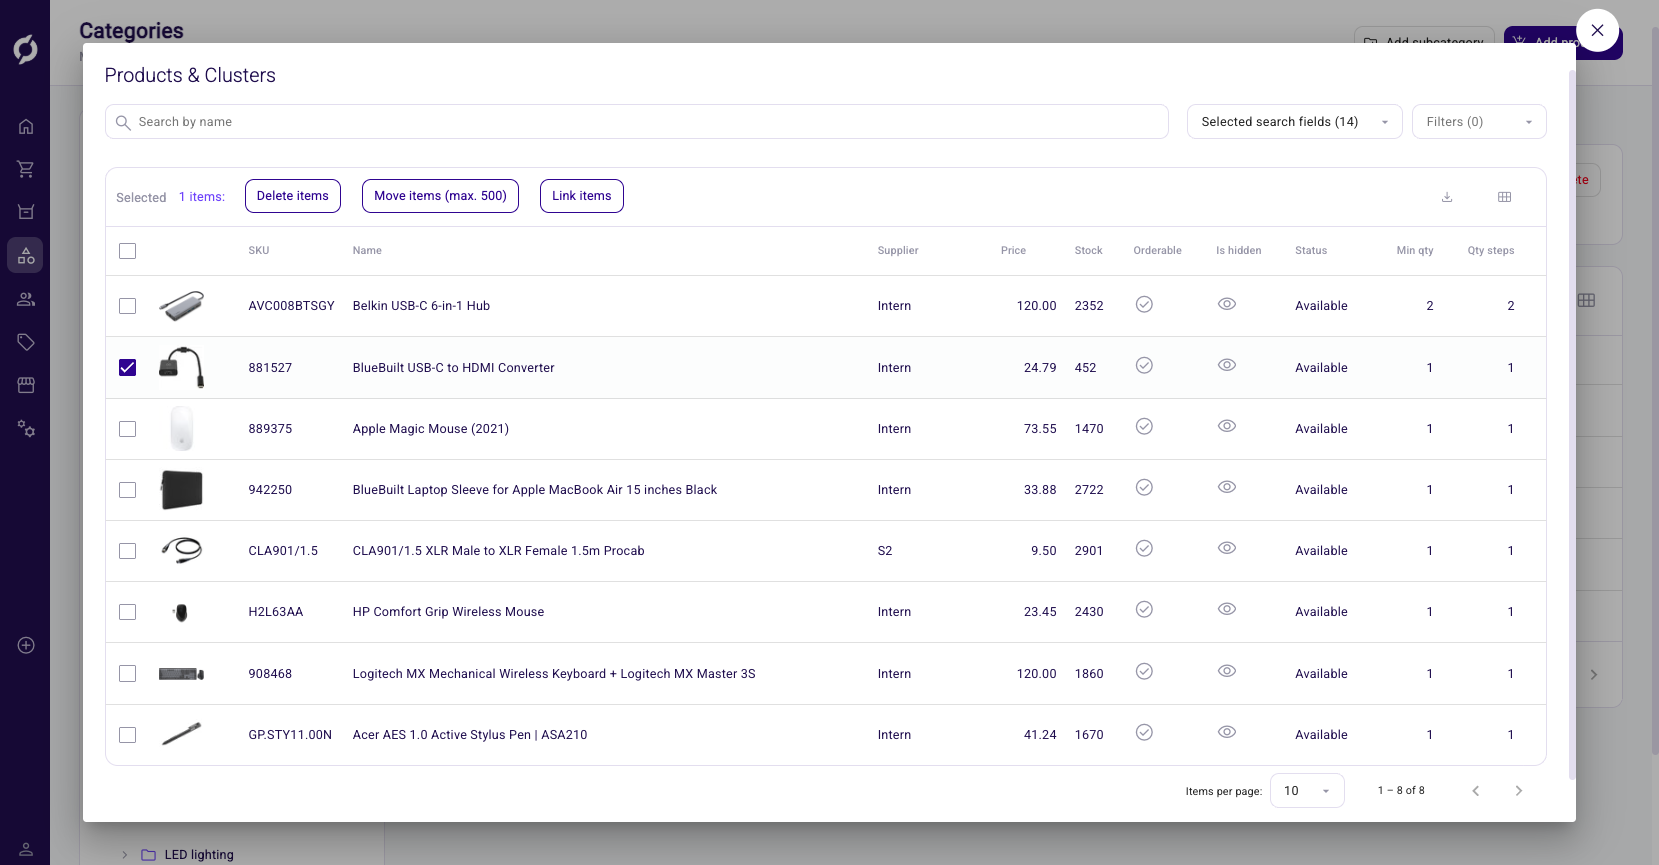Screen dimensions: 1659x865
Task: Change items per page dropdown
Action: pyautogui.click(x=1307, y=791)
